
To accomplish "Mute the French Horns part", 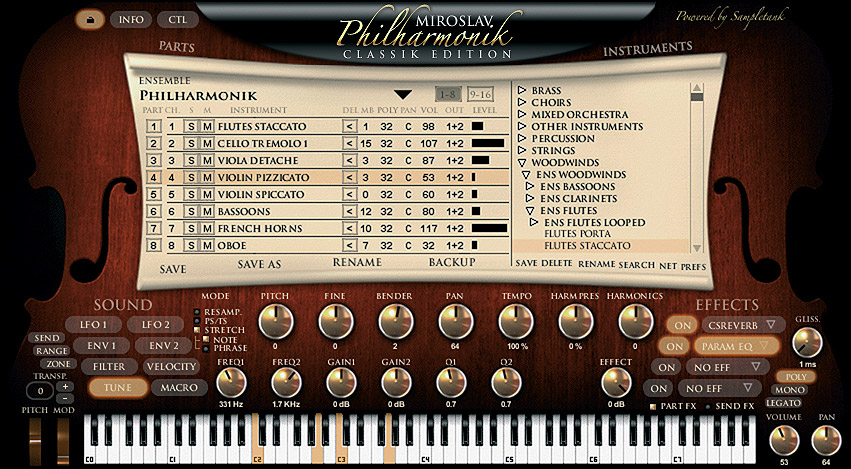I will (207, 229).
